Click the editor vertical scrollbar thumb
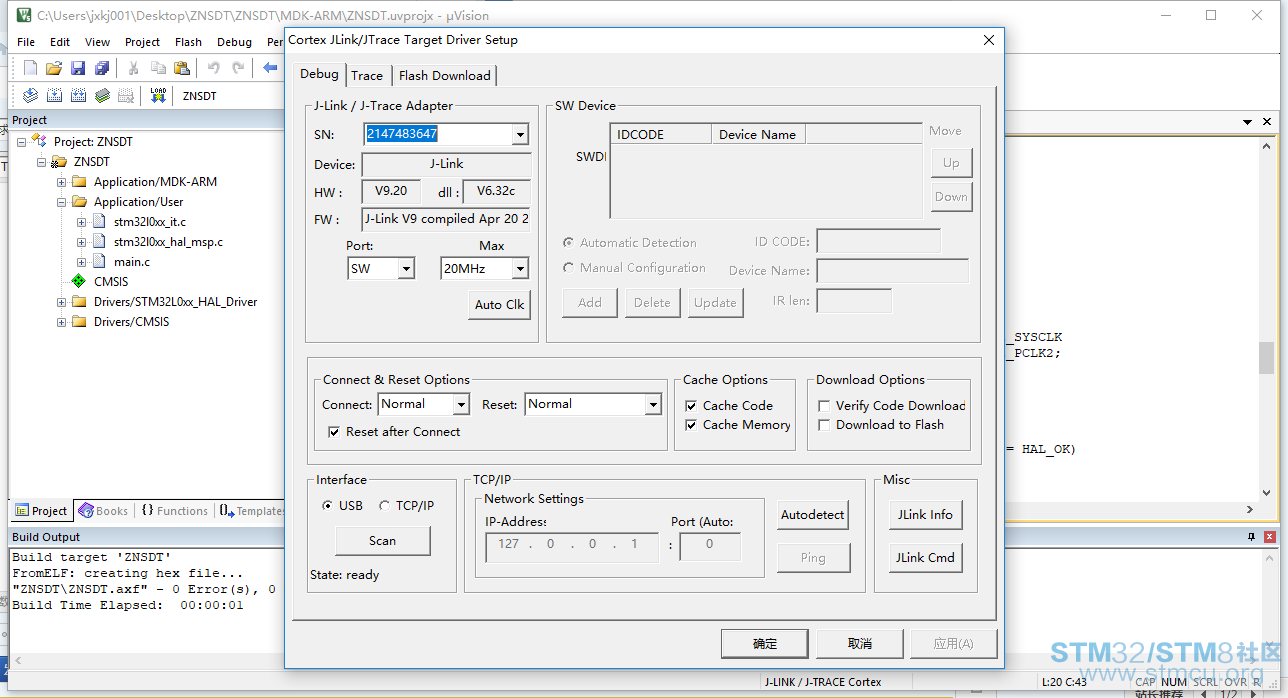Image resolution: width=1288 pixels, height=698 pixels. (1266, 357)
